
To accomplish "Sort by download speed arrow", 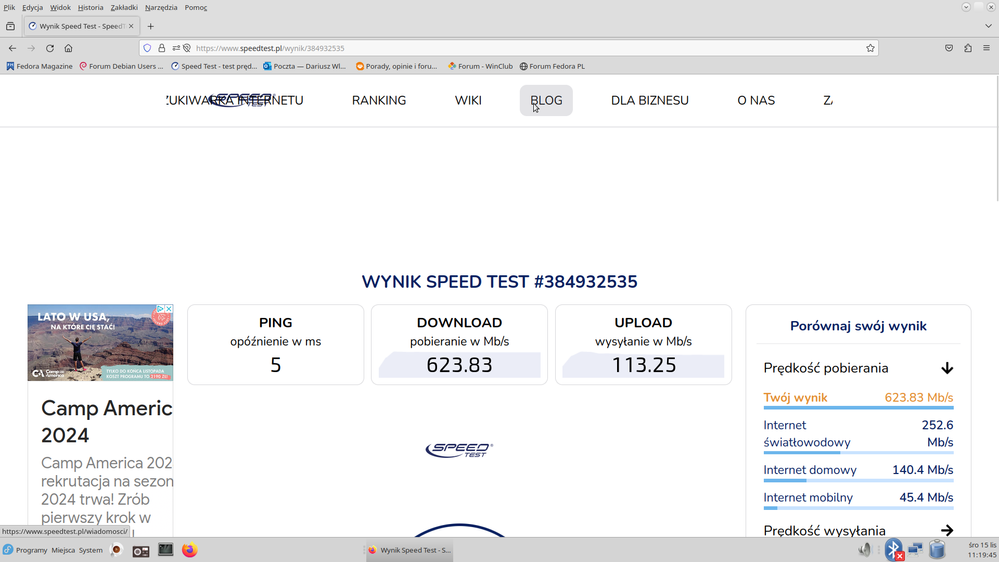I will (x=947, y=368).
